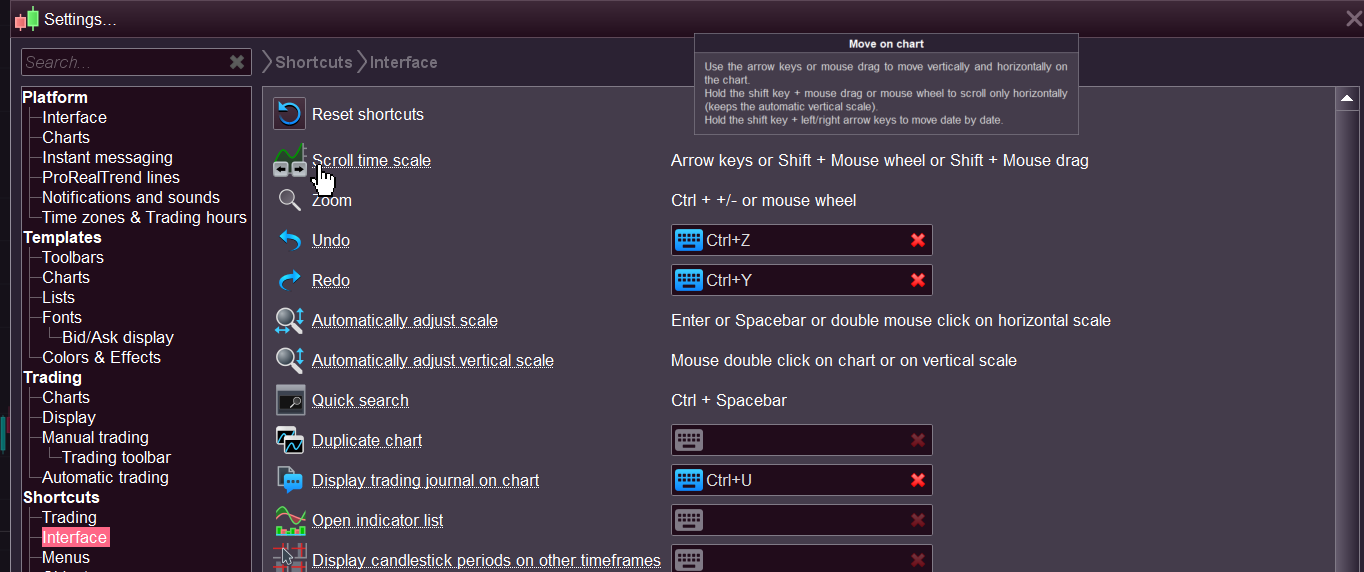
Task: Click the Scroll time scale icon
Action: tap(289, 160)
